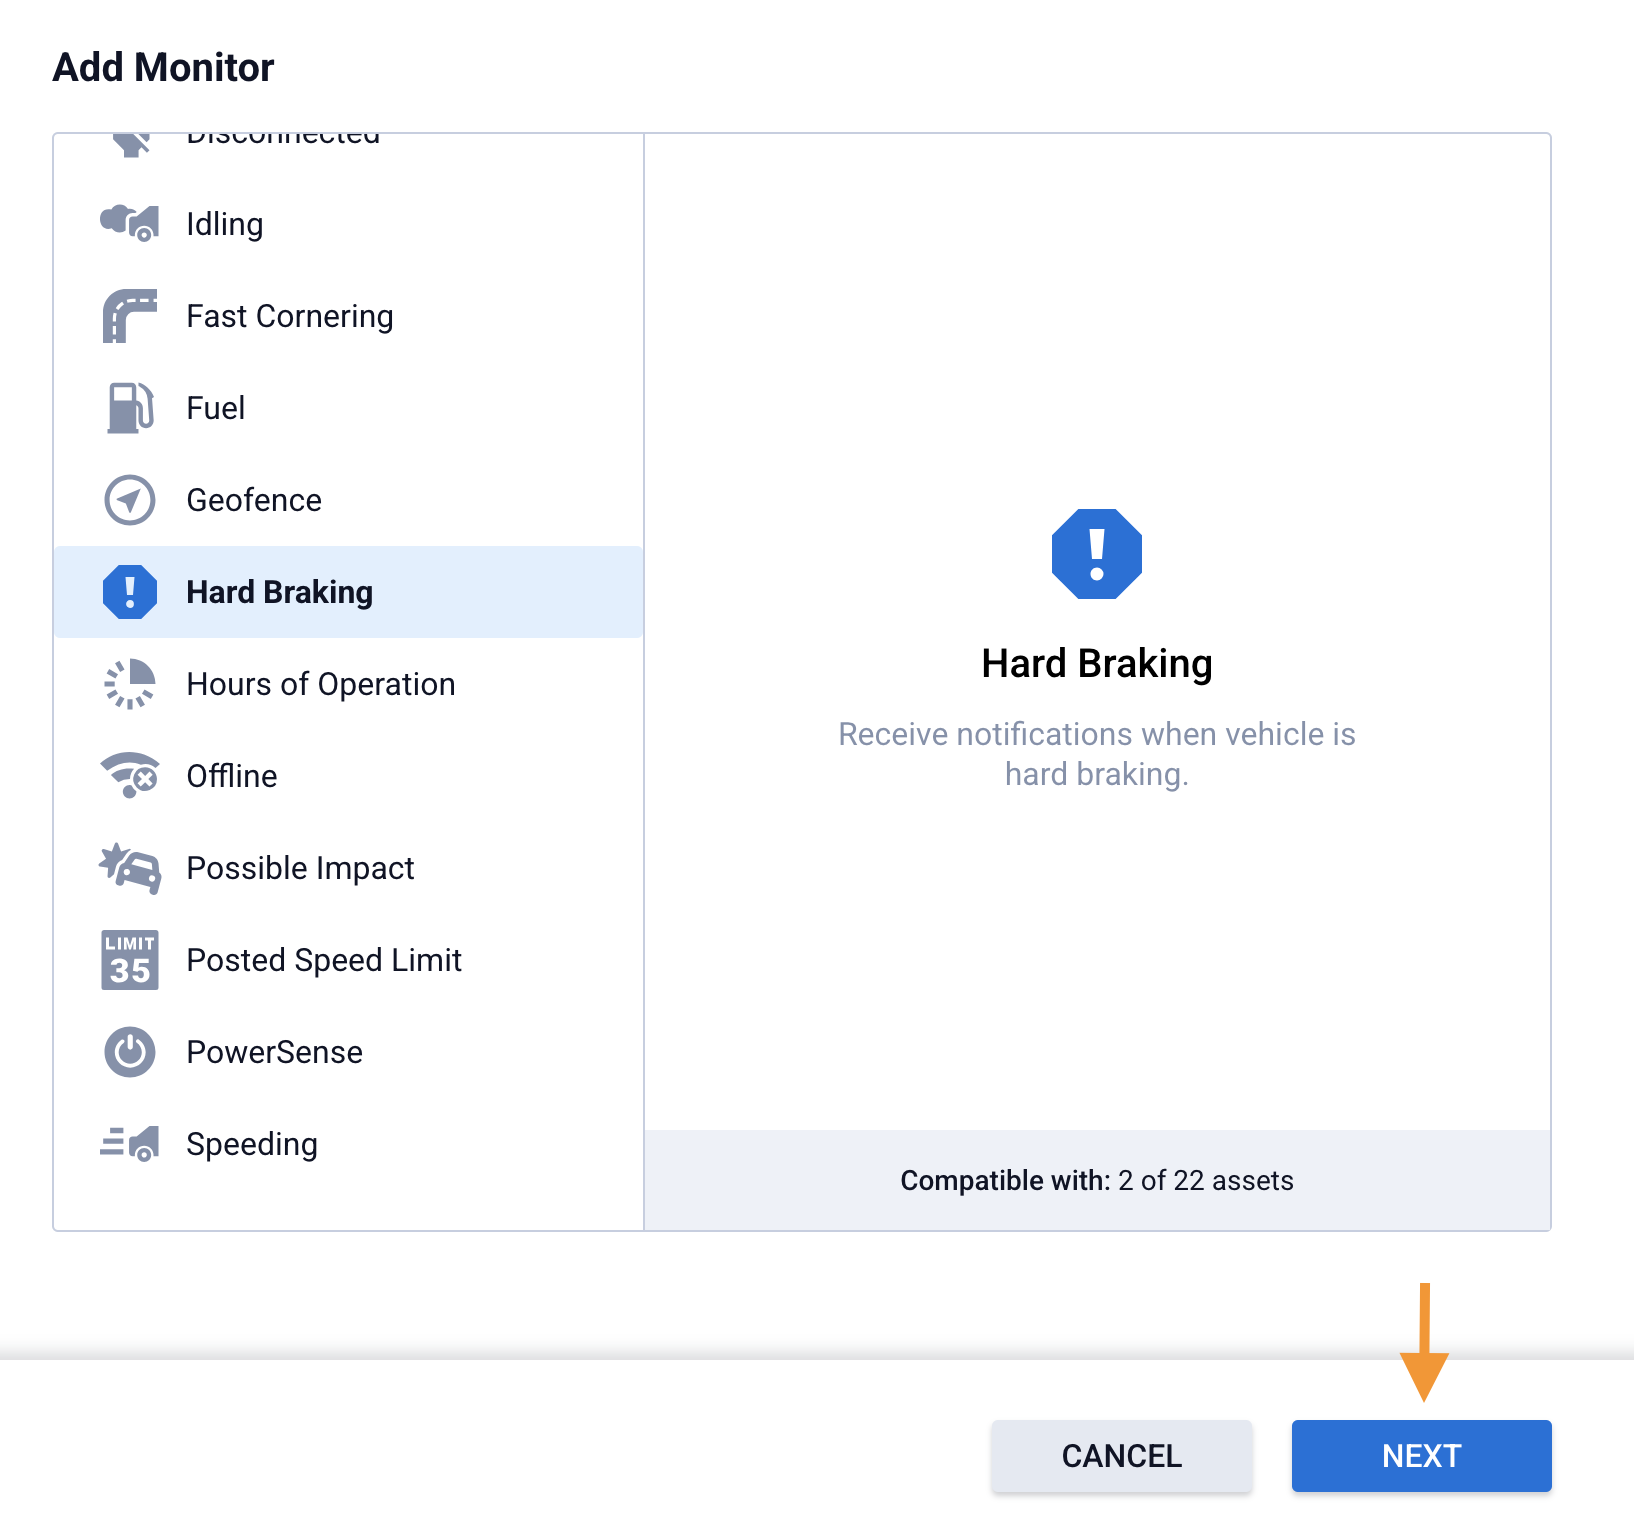Click the Fuel pump icon
Image resolution: width=1634 pixels, height=1530 pixels.
click(129, 408)
